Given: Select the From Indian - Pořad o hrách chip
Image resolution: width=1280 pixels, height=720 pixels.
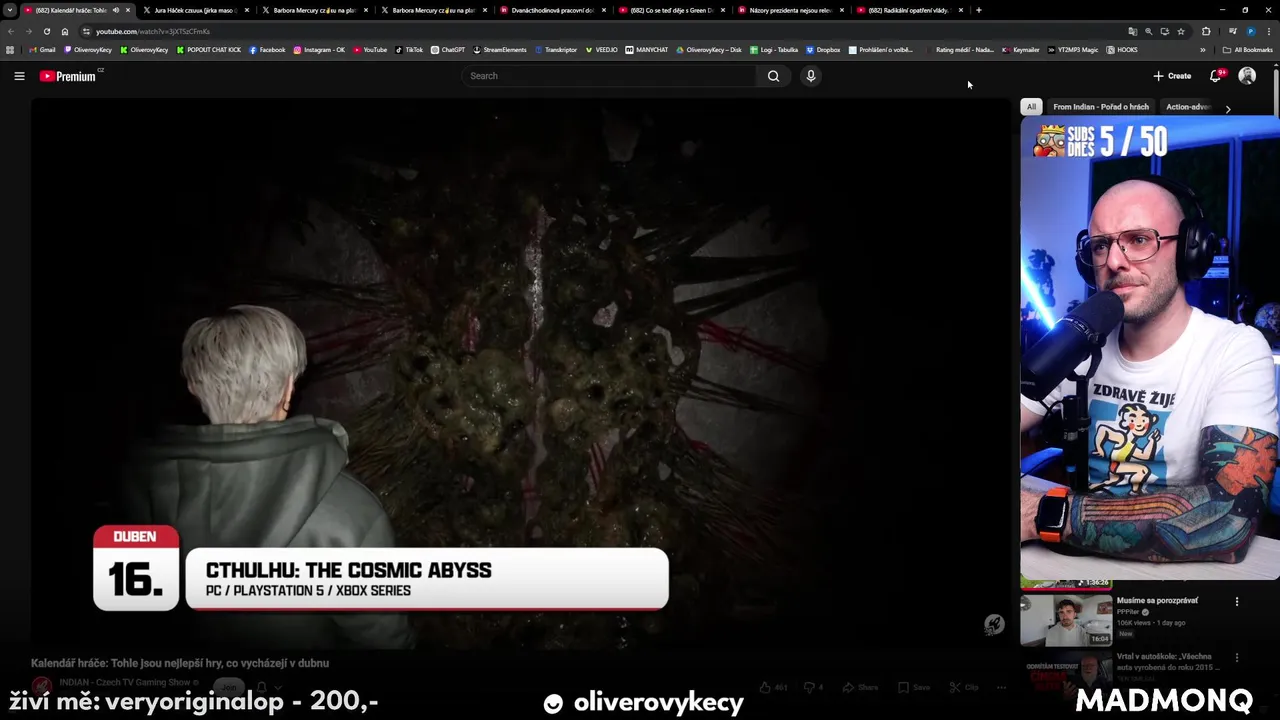Looking at the screenshot, I should point(1101,107).
